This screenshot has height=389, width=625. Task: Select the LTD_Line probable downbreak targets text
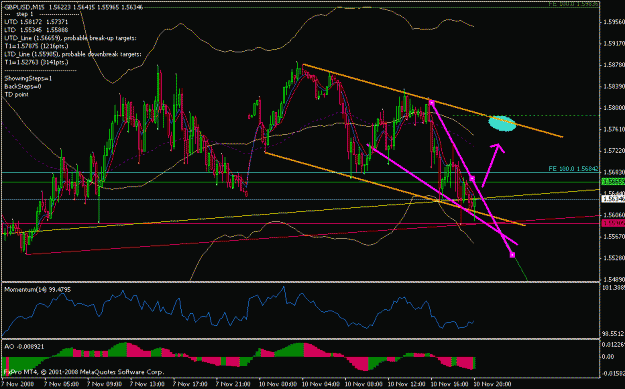tap(73, 54)
